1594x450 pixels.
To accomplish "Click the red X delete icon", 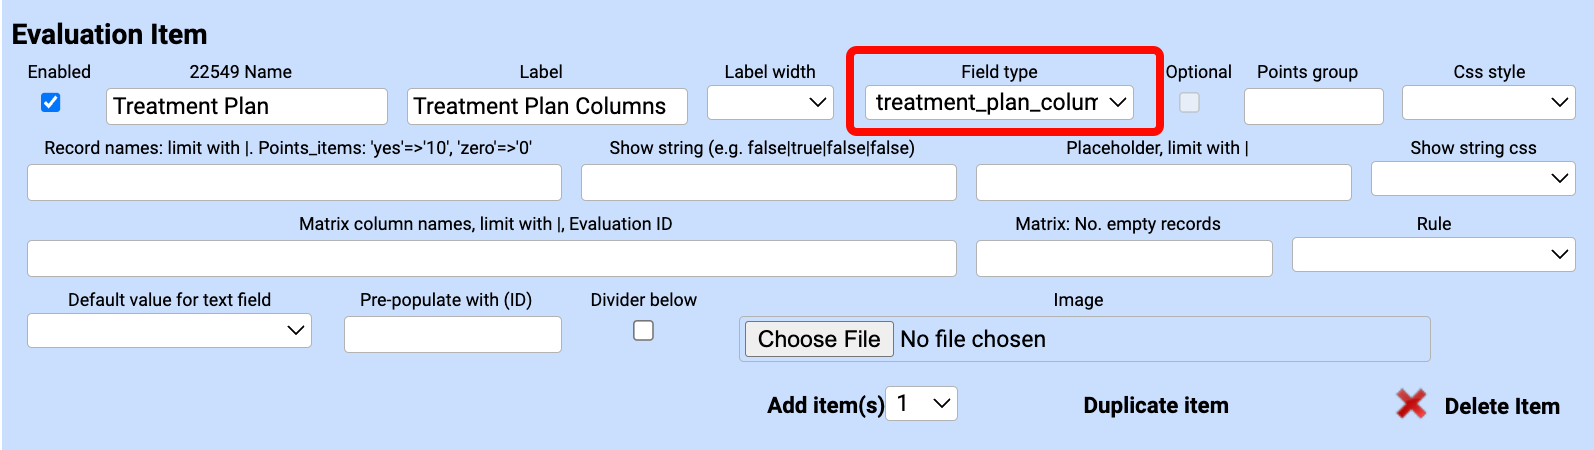I will pos(1410,404).
